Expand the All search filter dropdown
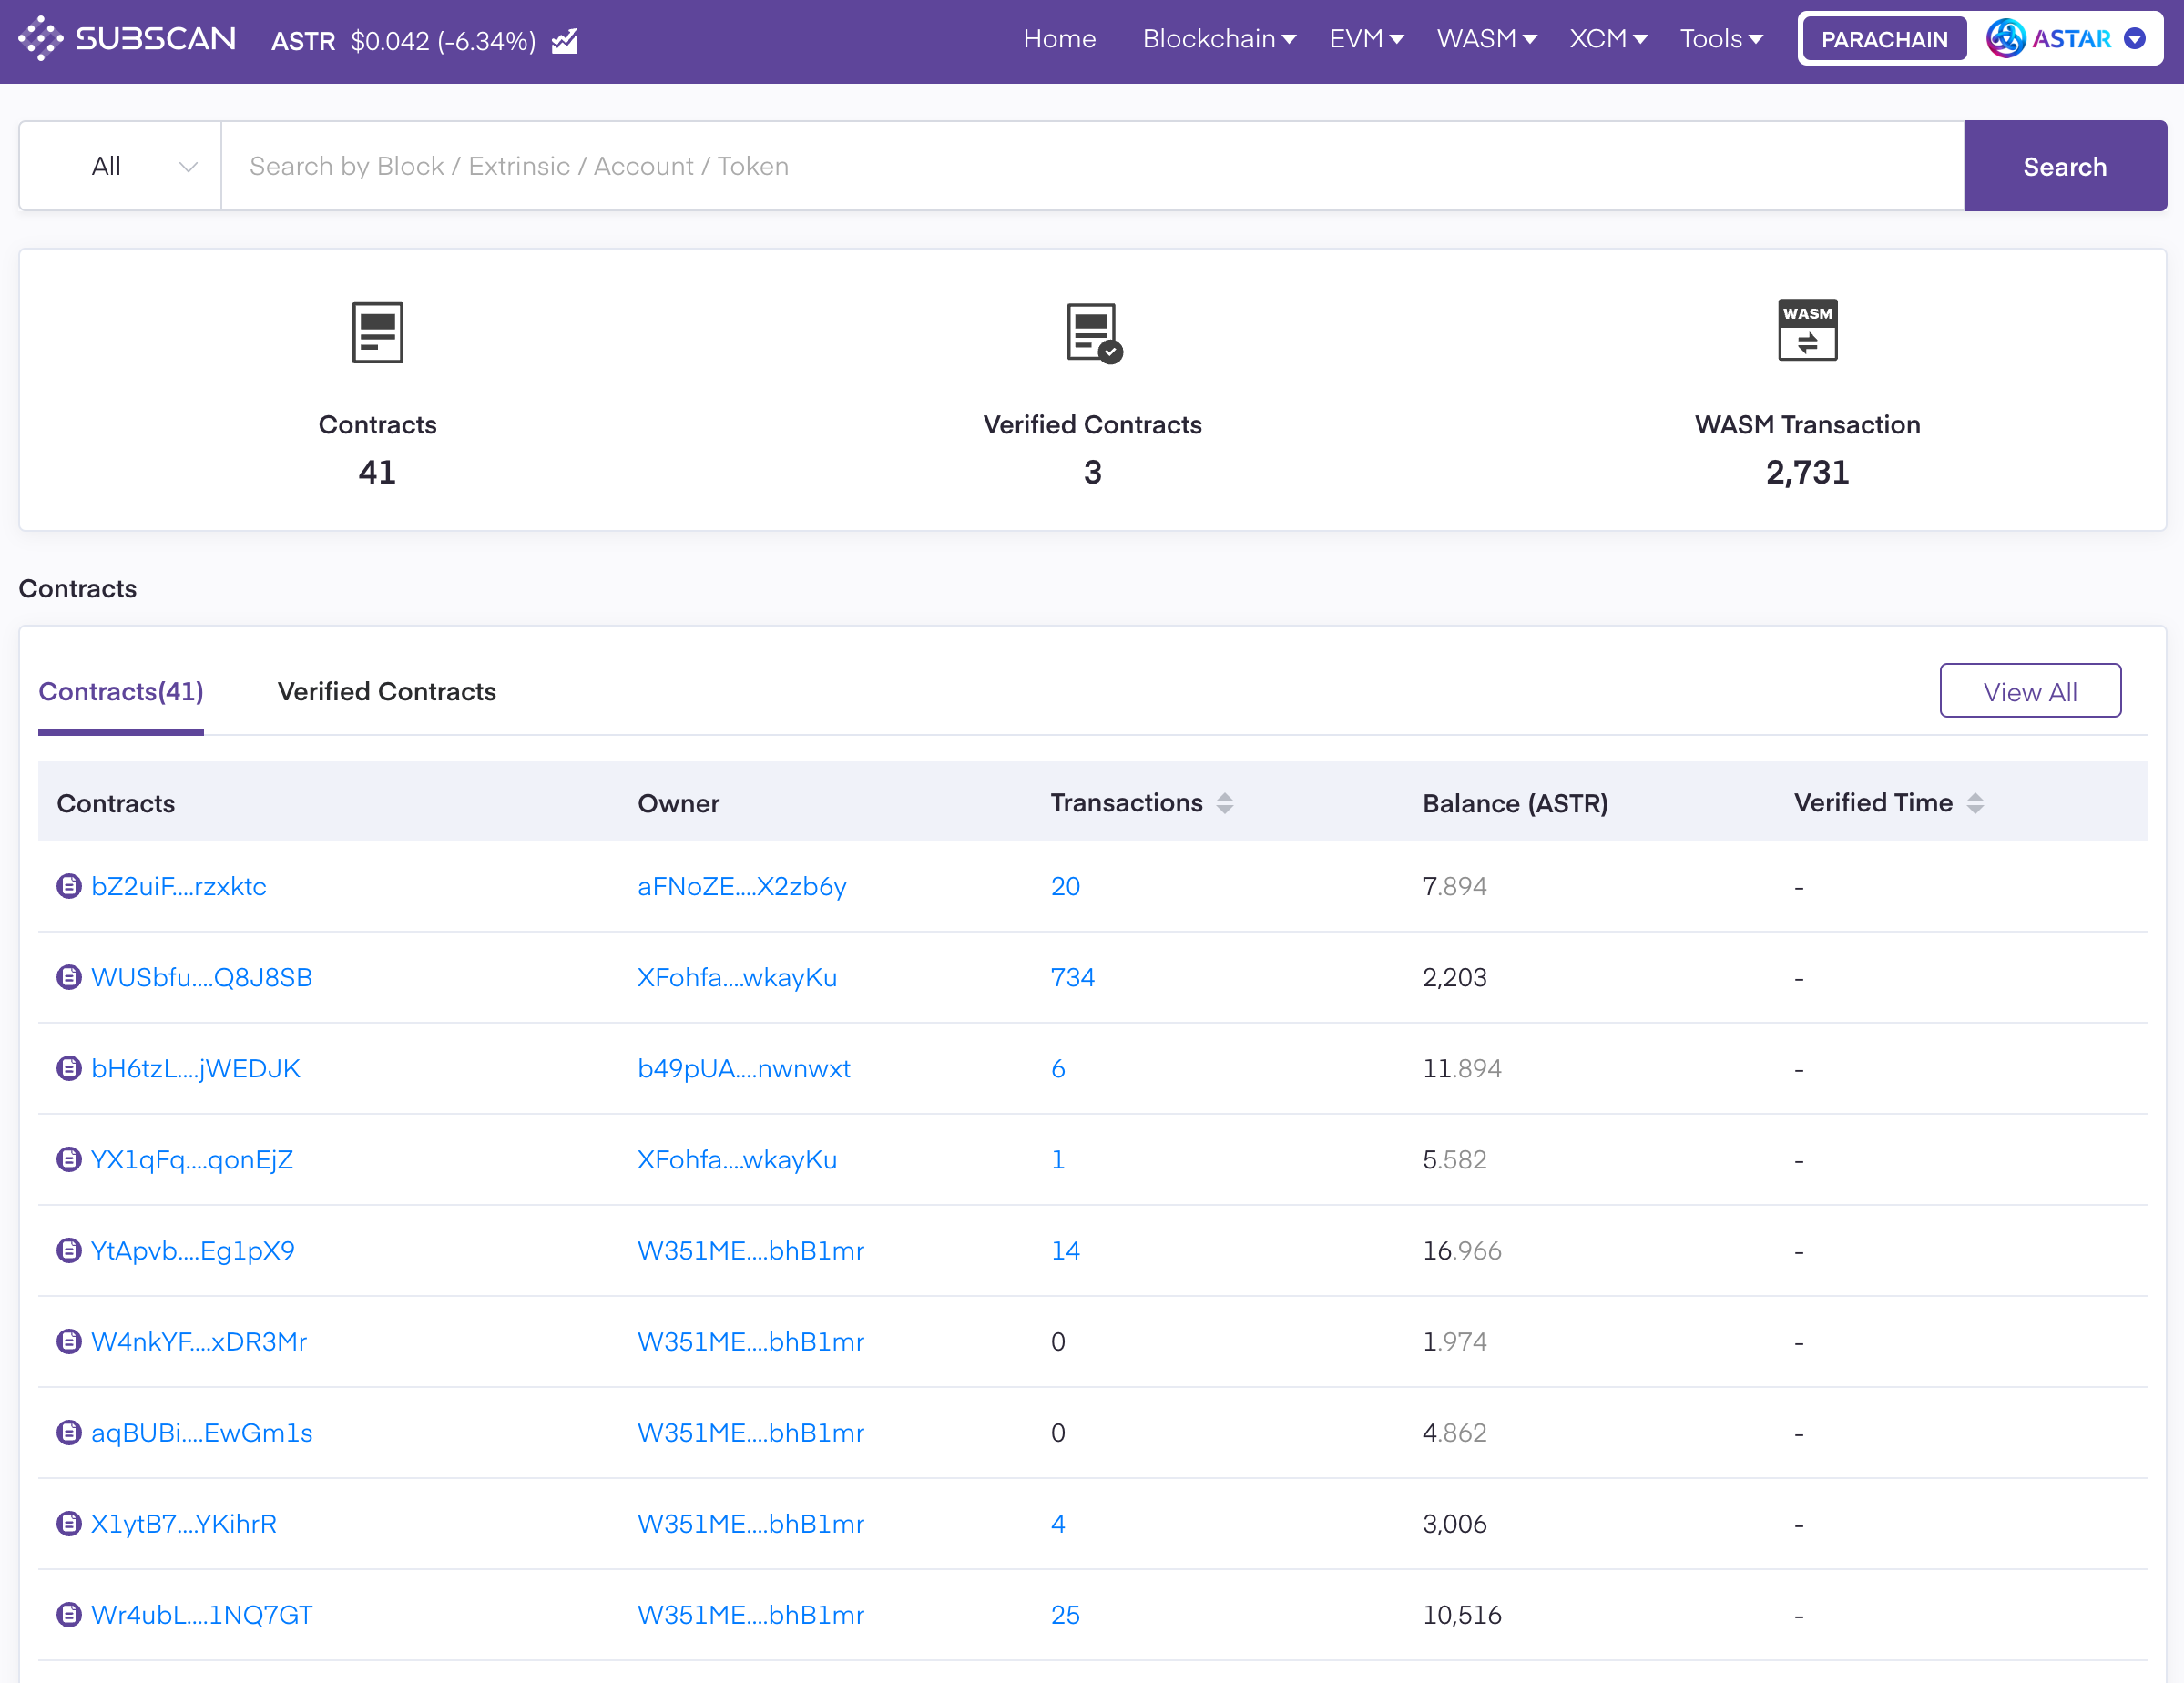 (120, 166)
